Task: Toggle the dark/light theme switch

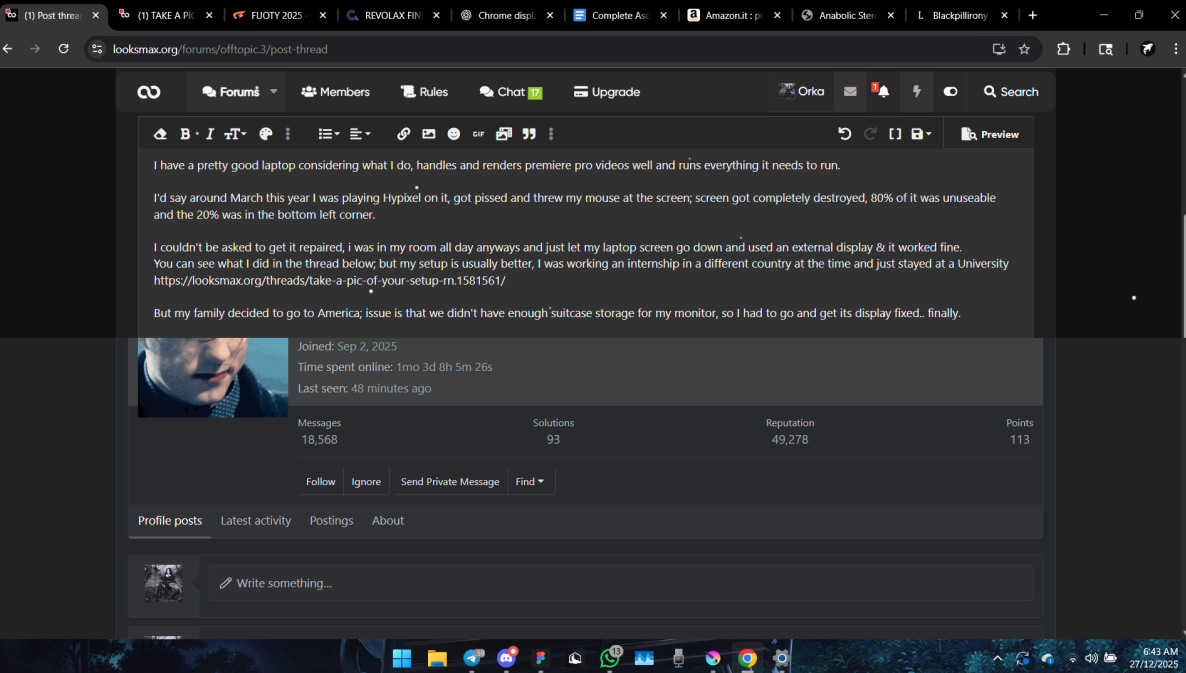Action: coord(950,92)
